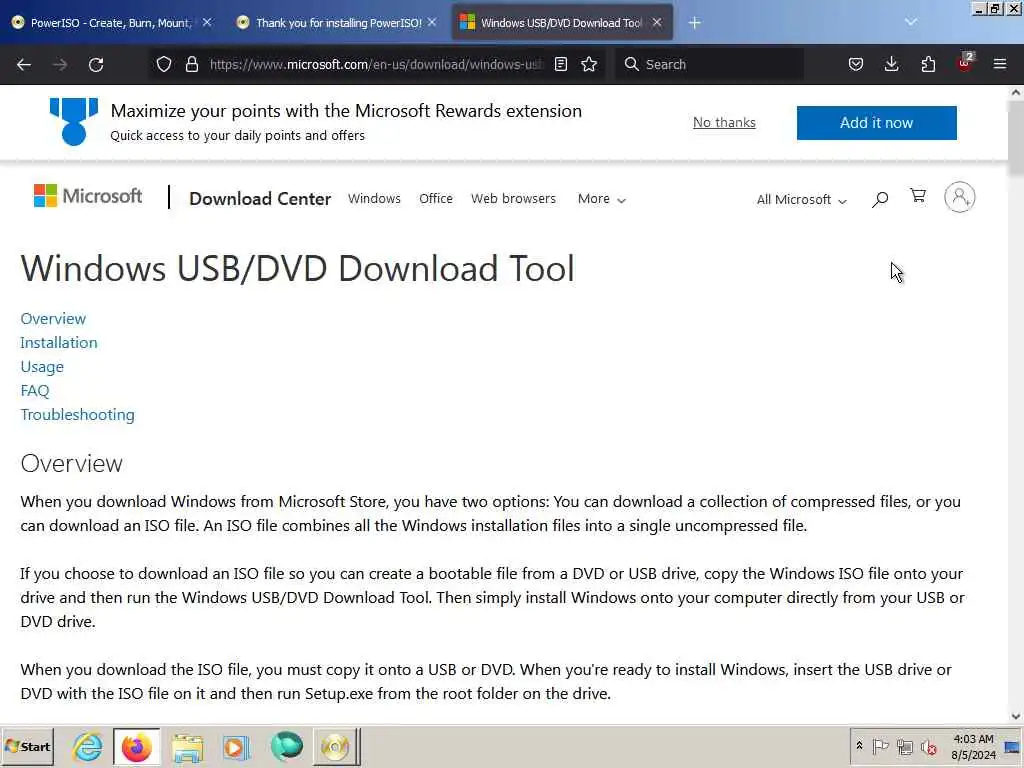Click the page scrollbar down arrow

click(x=1016, y=716)
